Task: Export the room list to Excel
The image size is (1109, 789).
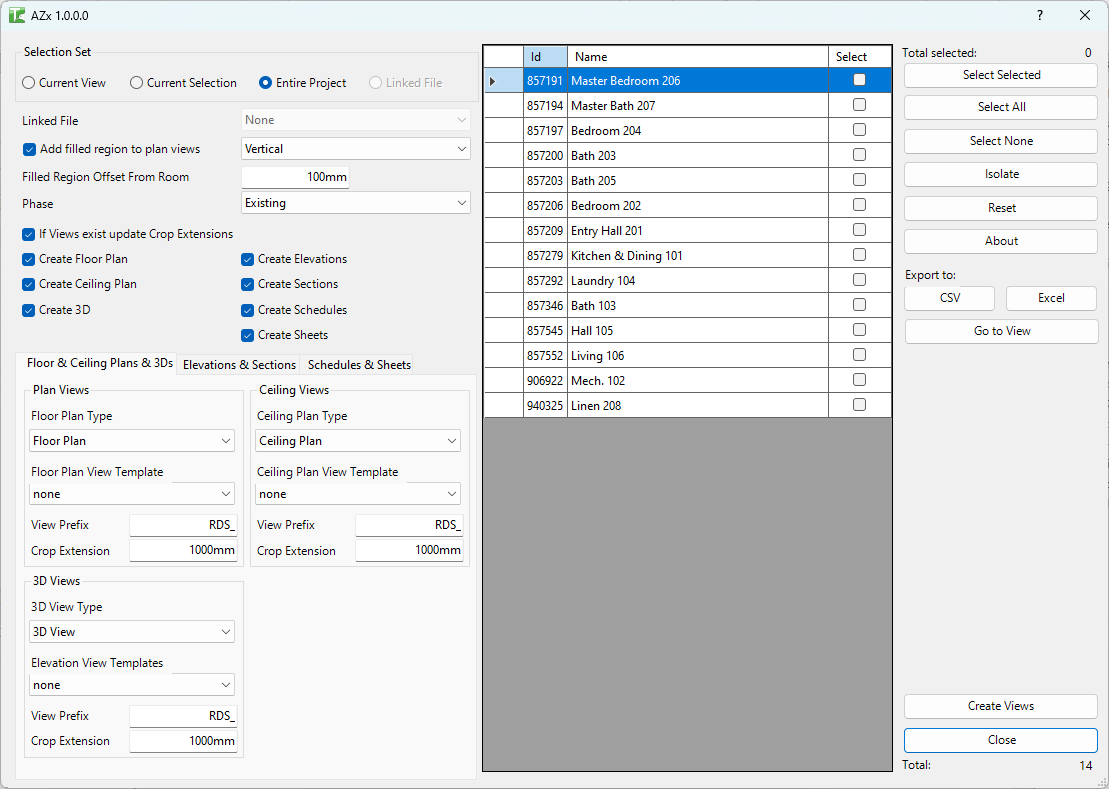Action: 1050,298
